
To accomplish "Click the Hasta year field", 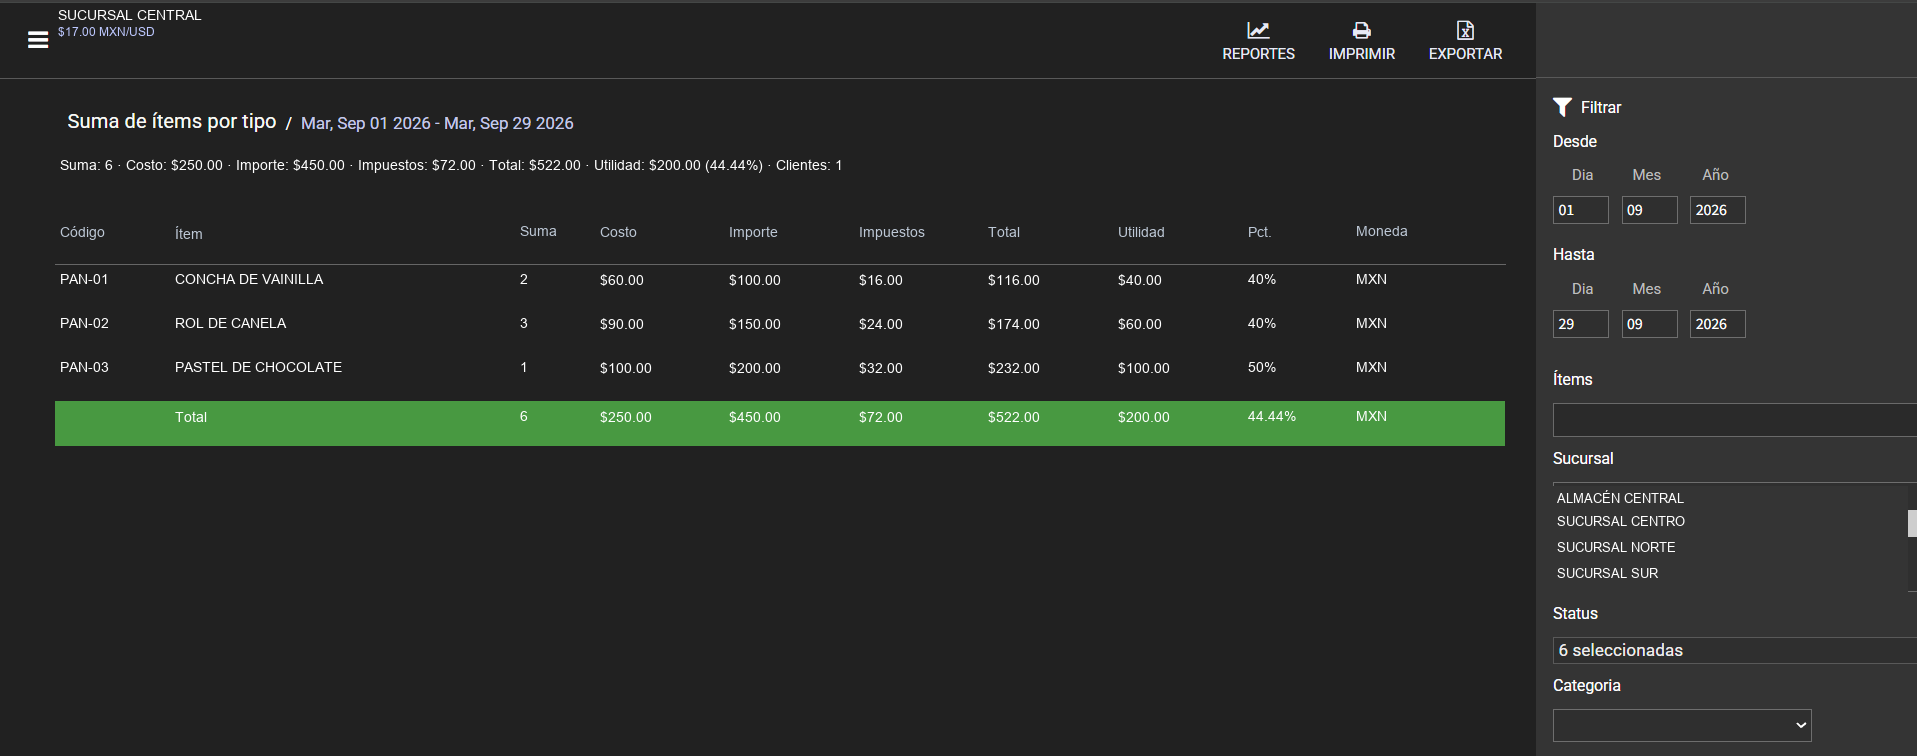I will (x=1717, y=324).
